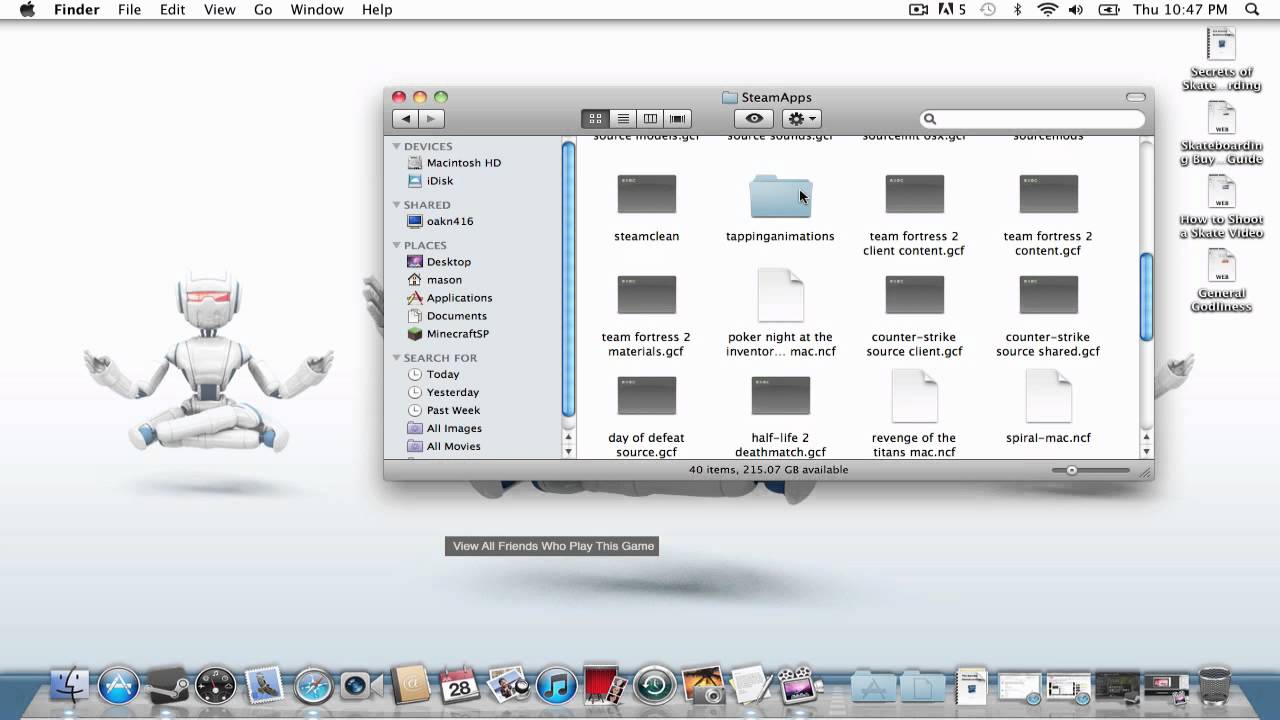Select counter-strike source shared.gcf icon
Image resolution: width=1280 pixels, height=720 pixels.
point(1049,295)
